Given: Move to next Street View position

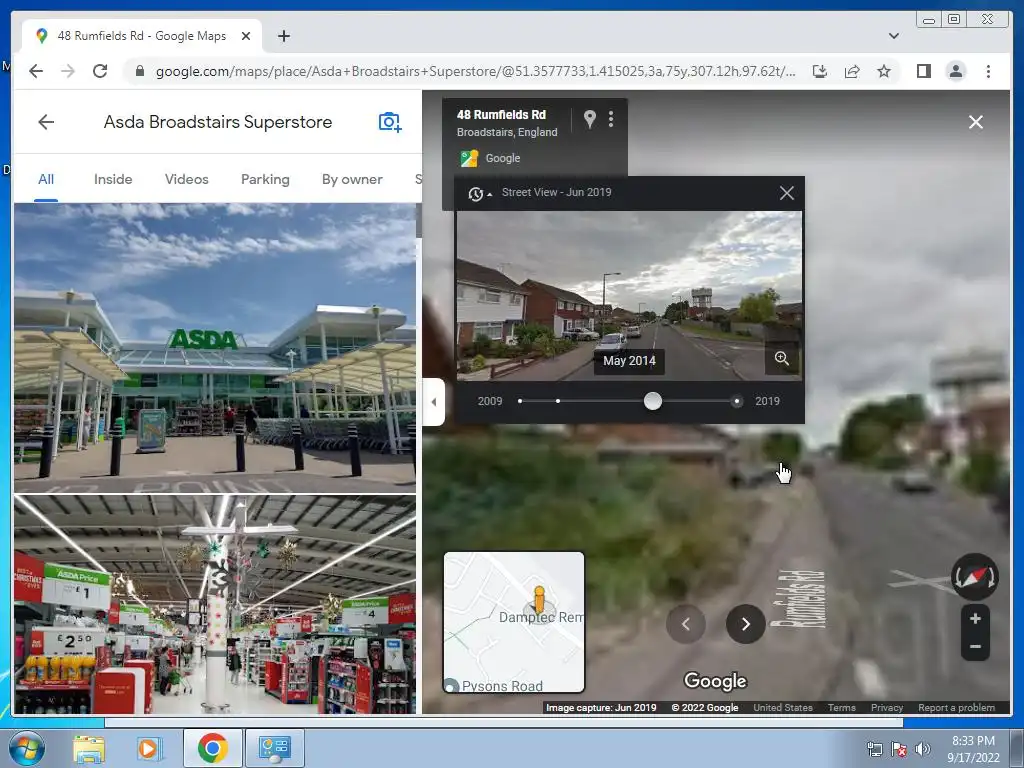Looking at the screenshot, I should (745, 624).
